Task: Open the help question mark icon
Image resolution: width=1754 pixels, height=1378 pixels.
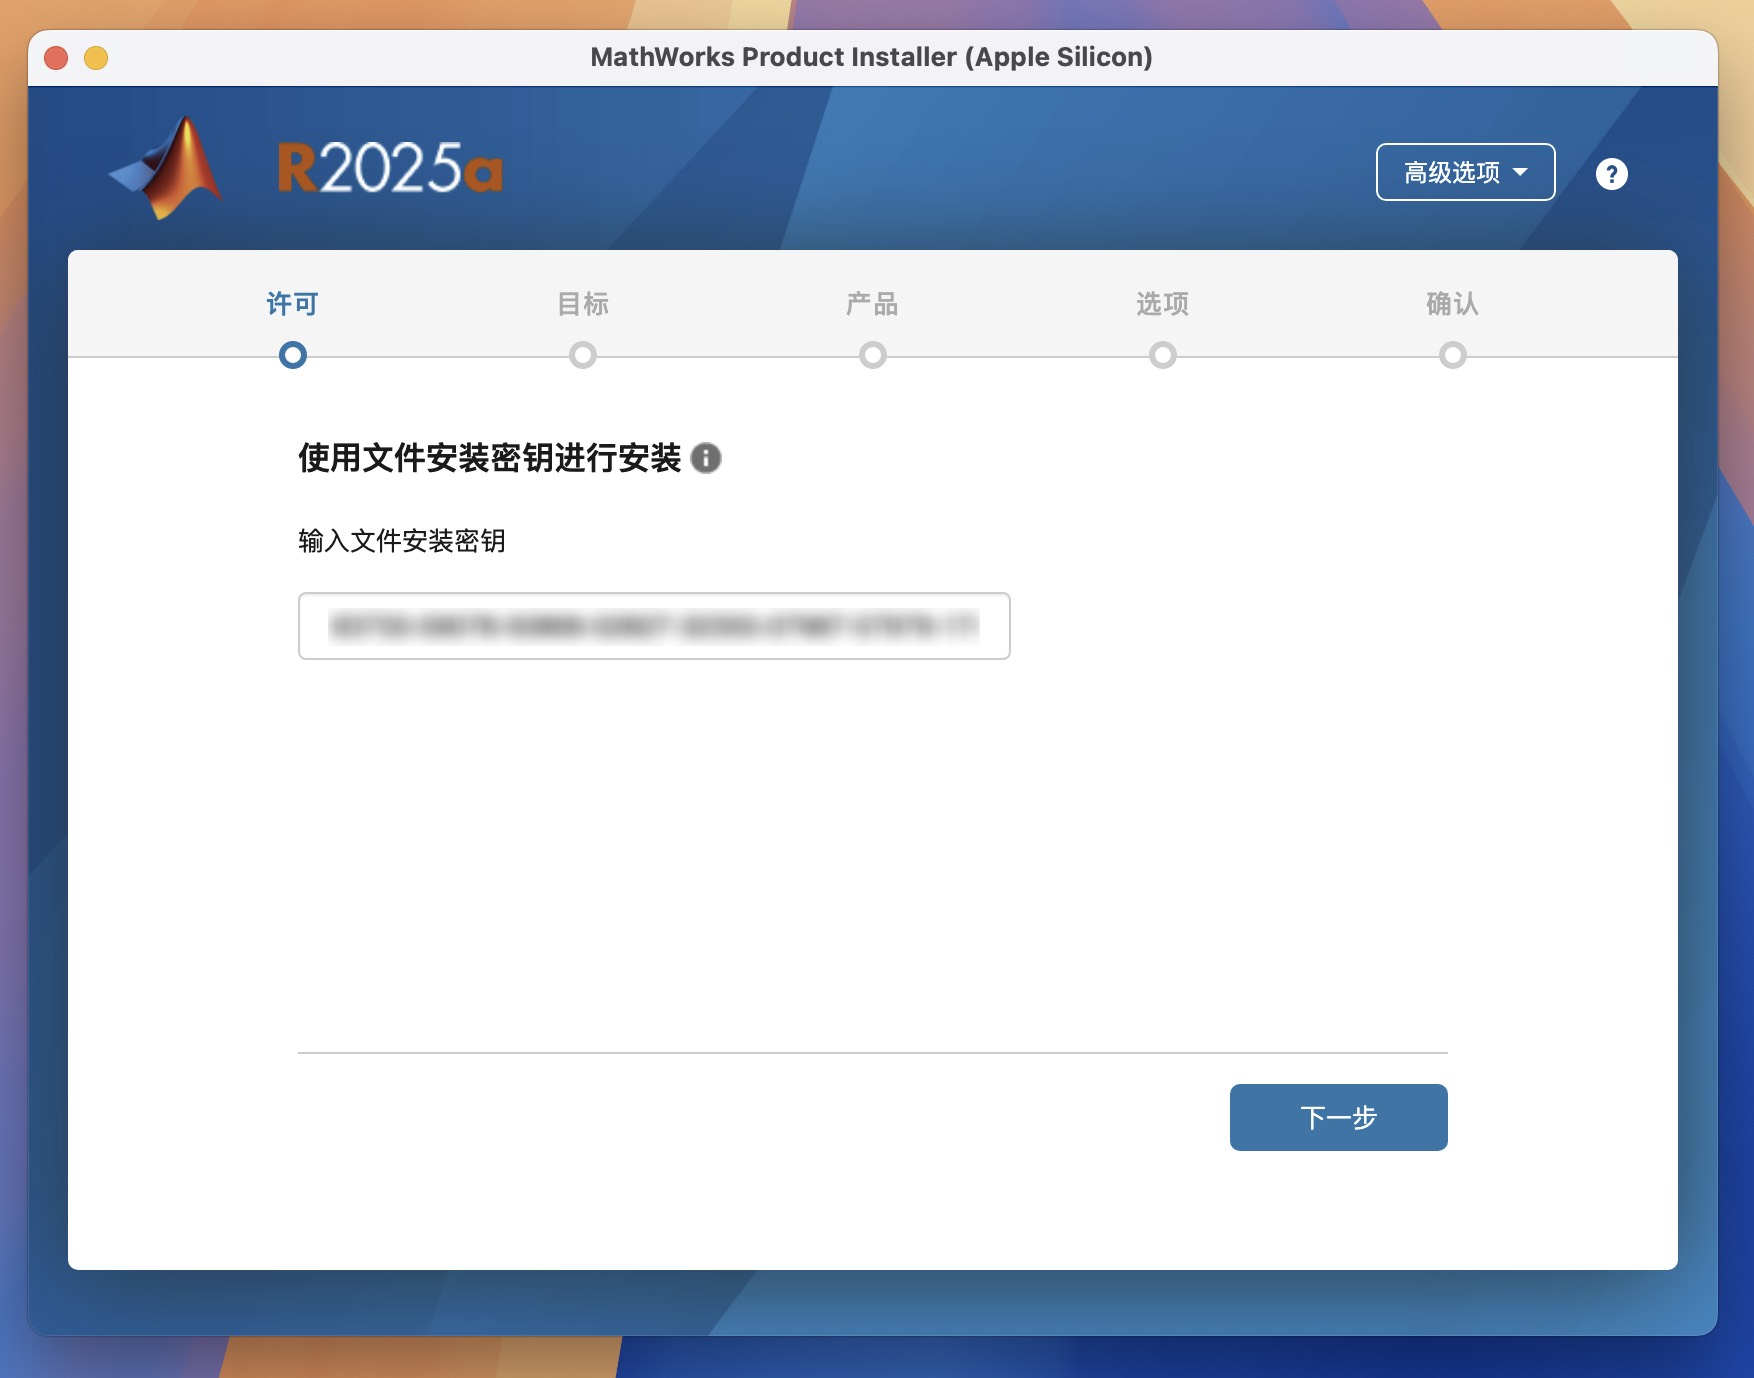Action: pyautogui.click(x=1611, y=174)
